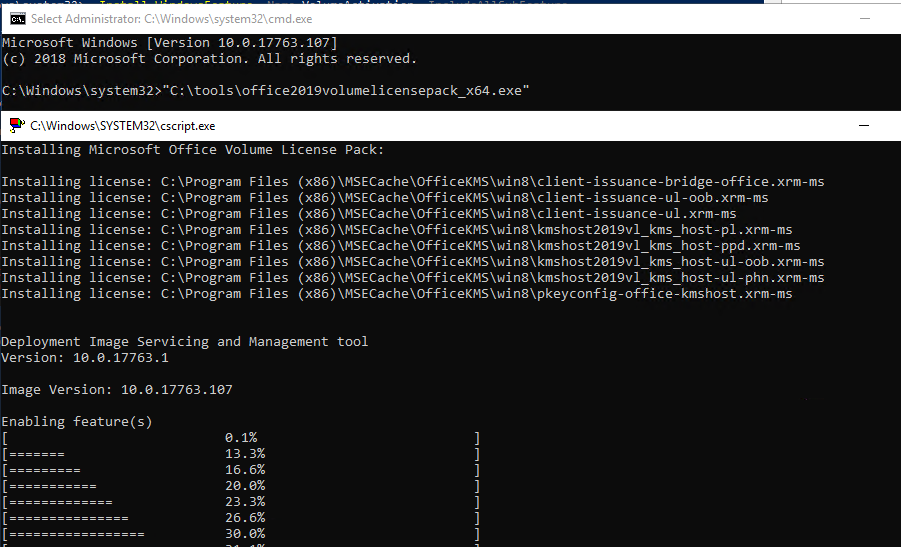This screenshot has width=901, height=547.
Task: Click the 'C:\Windows\SYSTEM32\cscript.exe' title text
Action: pyautogui.click(x=122, y=126)
